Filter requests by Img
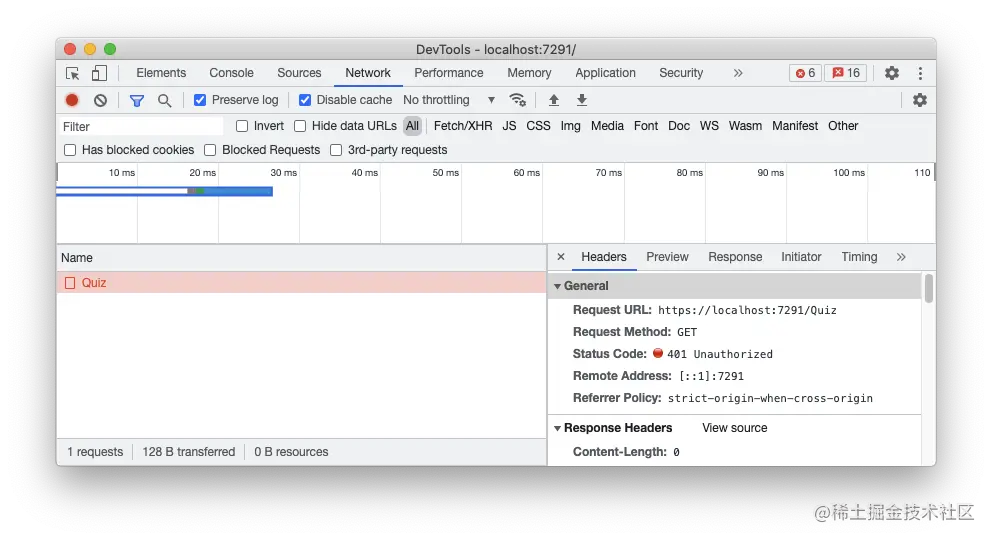The image size is (992, 540). click(x=571, y=126)
